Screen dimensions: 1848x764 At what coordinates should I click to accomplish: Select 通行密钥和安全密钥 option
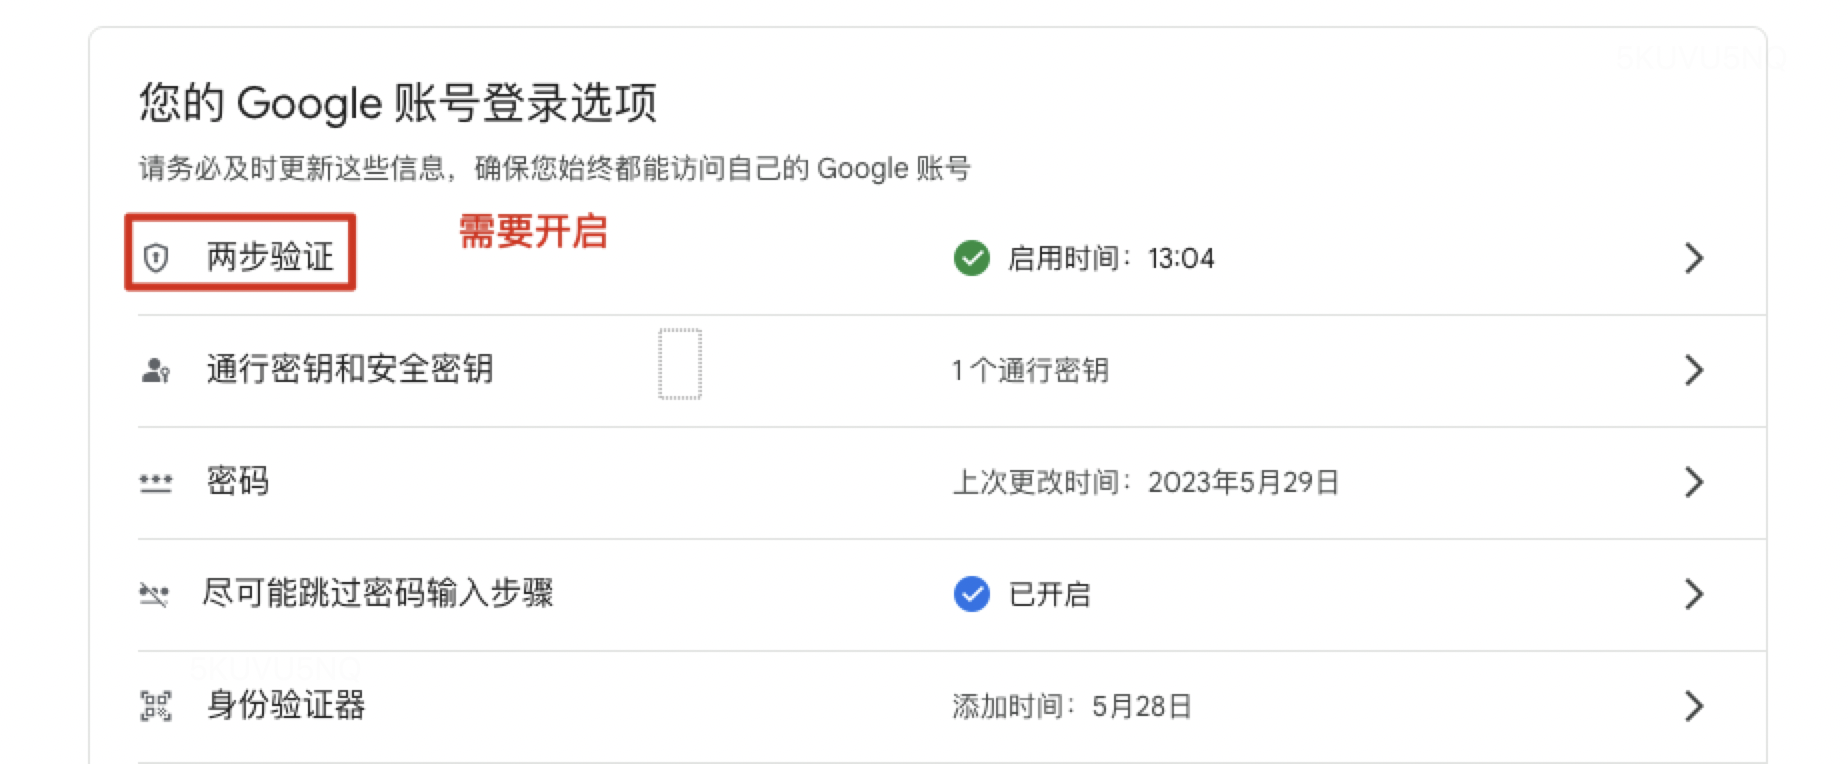(350, 369)
